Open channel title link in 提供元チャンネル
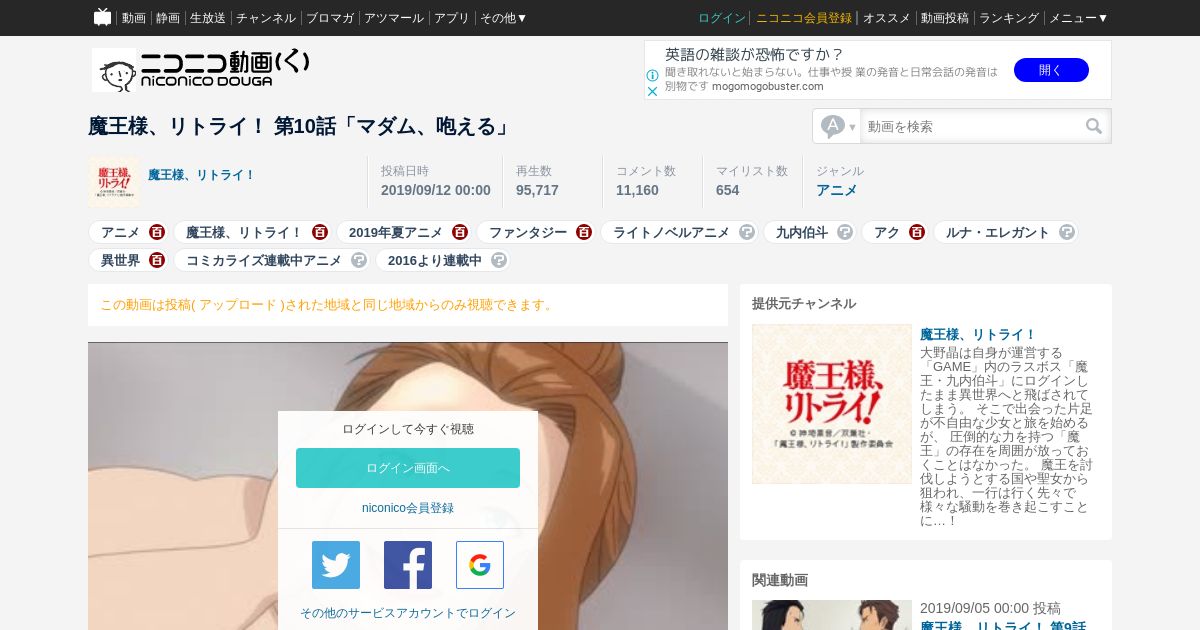 [978, 334]
